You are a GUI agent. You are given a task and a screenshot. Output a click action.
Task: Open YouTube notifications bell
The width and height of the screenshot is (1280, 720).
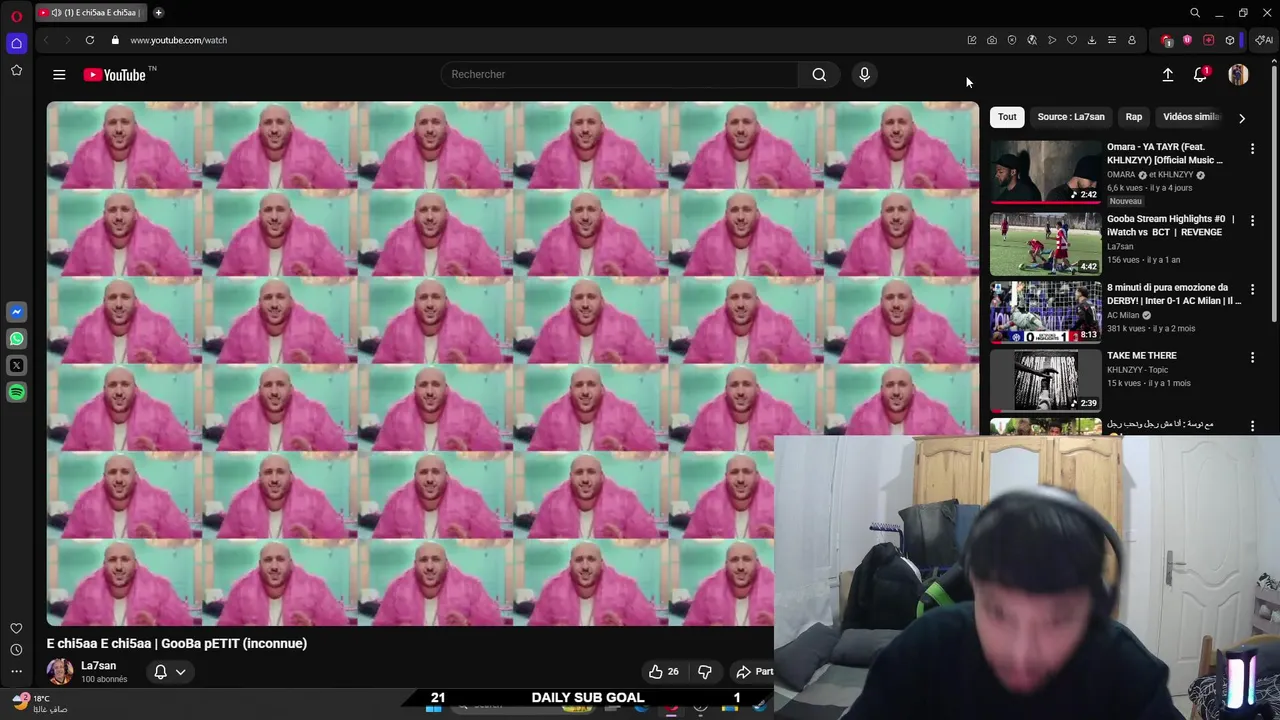pyautogui.click(x=1200, y=75)
